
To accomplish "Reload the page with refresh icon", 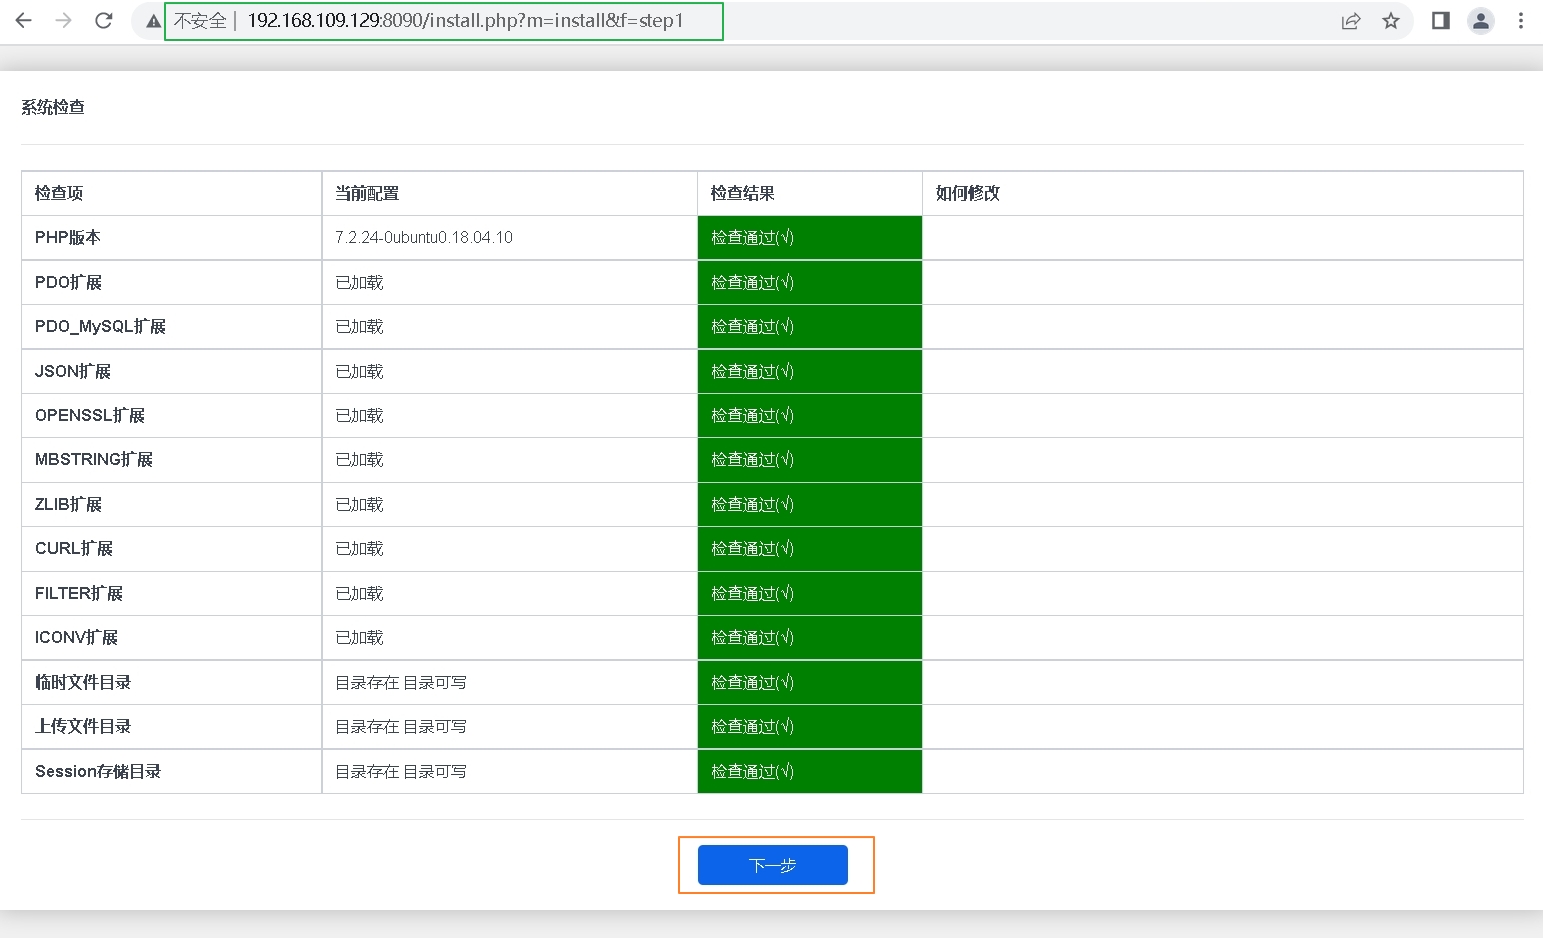I will point(104,20).
